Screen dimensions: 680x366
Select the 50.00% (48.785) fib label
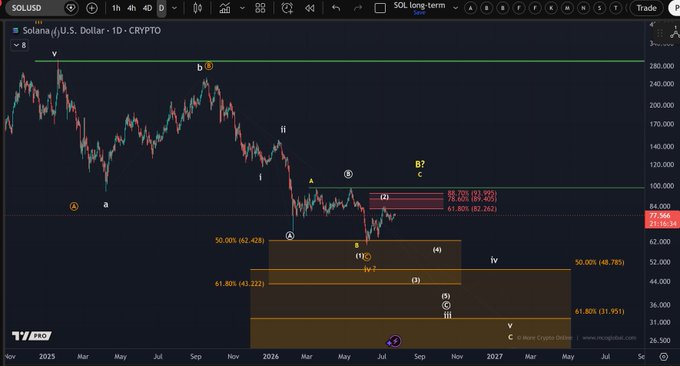(599, 262)
